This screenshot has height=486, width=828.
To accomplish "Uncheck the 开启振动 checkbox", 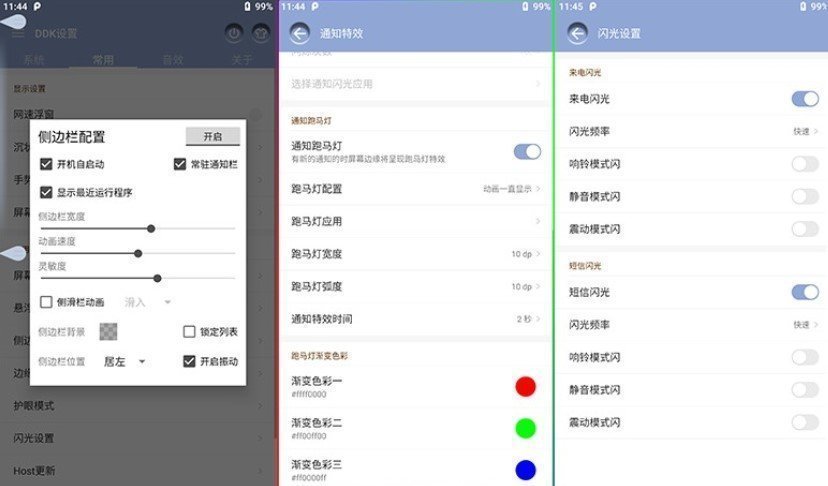I will point(189,361).
